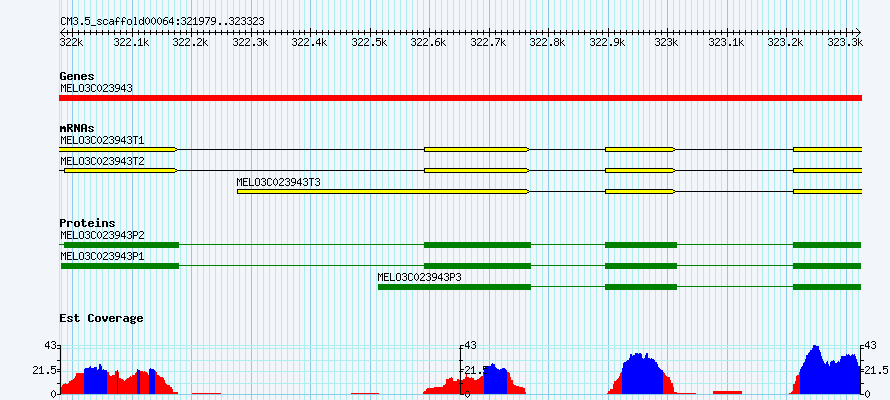
Task: Click the 323.3k ruler tick label
Action: tap(845, 42)
